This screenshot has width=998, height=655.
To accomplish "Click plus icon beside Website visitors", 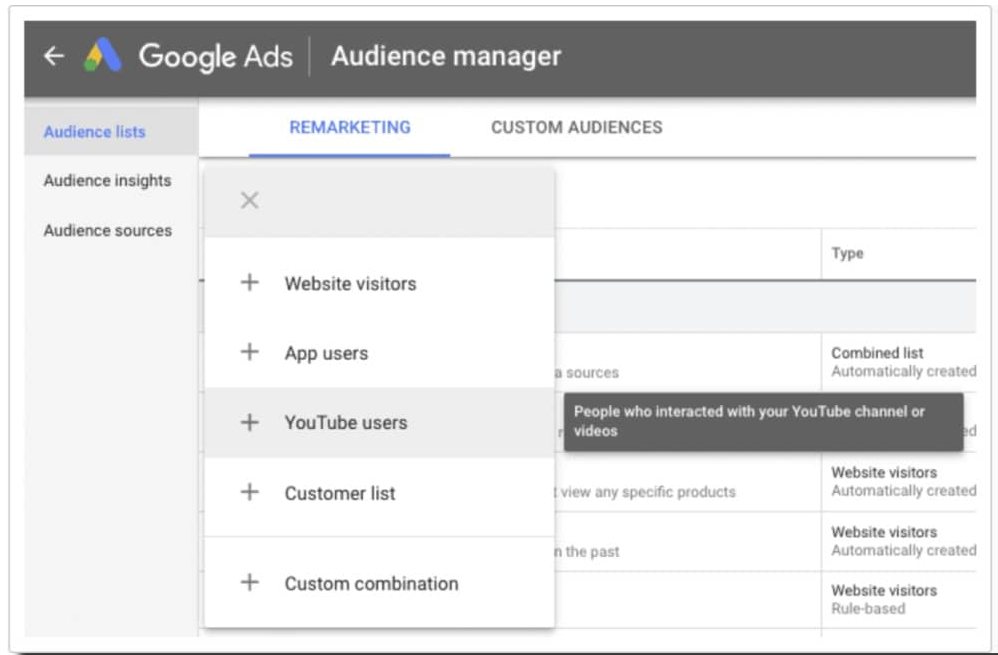I will [x=250, y=283].
